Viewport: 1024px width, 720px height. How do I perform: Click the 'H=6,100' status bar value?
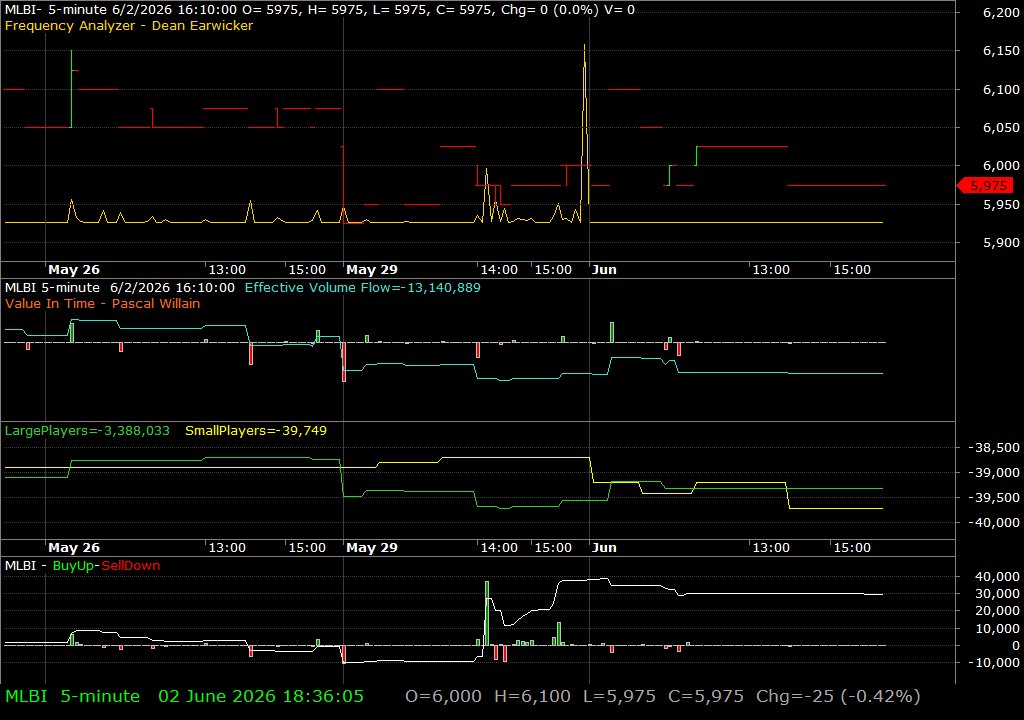point(532,696)
